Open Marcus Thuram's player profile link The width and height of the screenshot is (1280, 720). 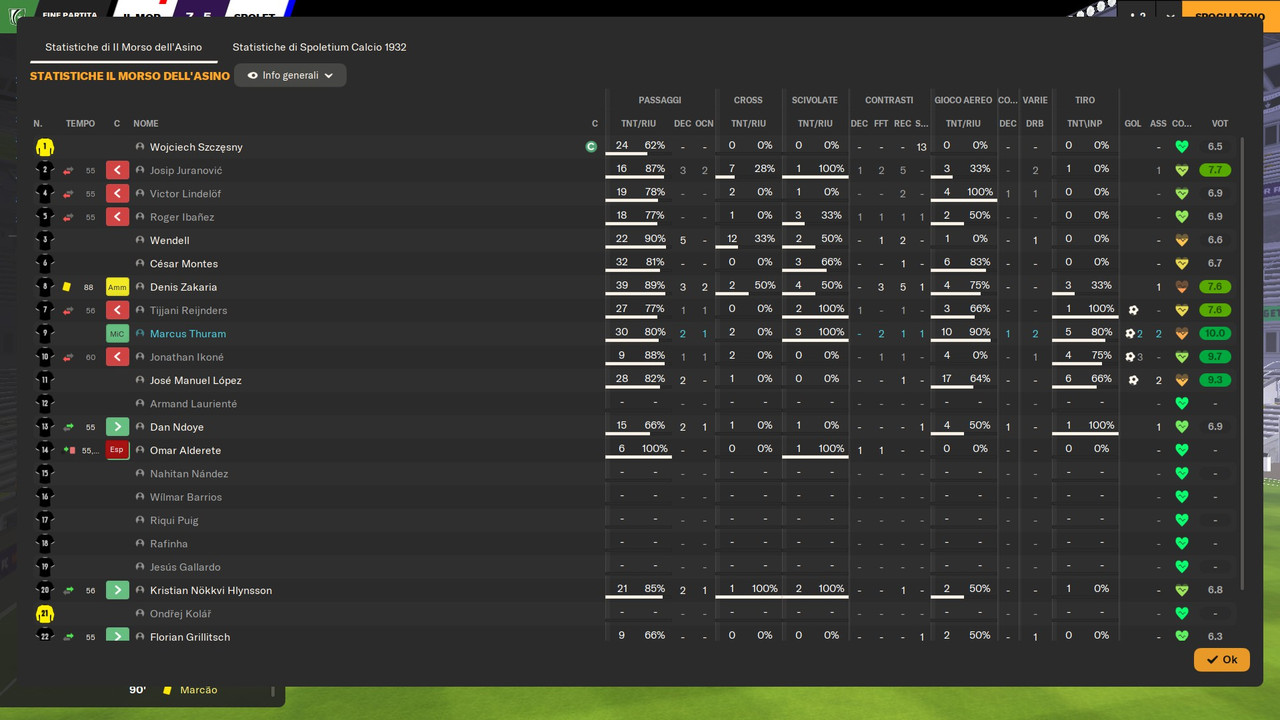188,334
